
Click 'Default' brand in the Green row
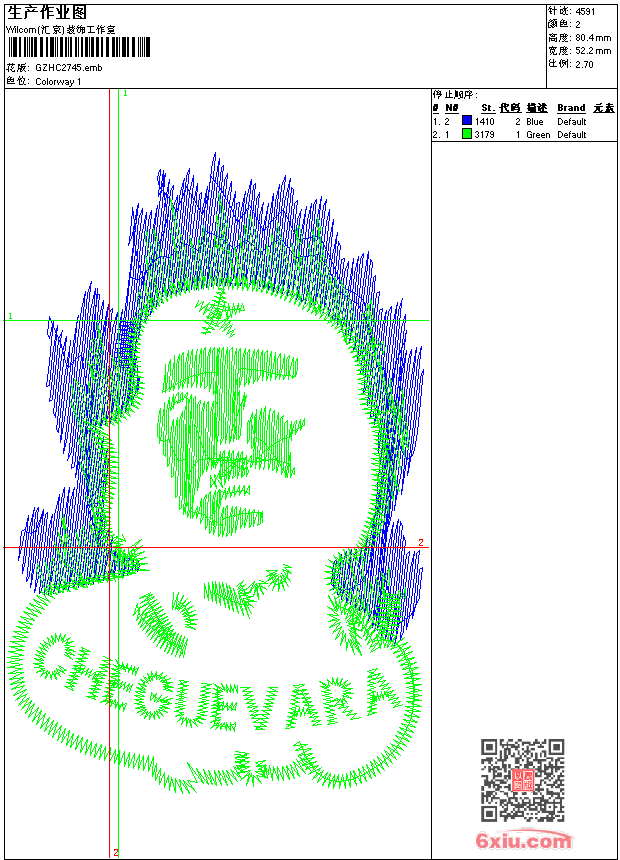click(572, 135)
